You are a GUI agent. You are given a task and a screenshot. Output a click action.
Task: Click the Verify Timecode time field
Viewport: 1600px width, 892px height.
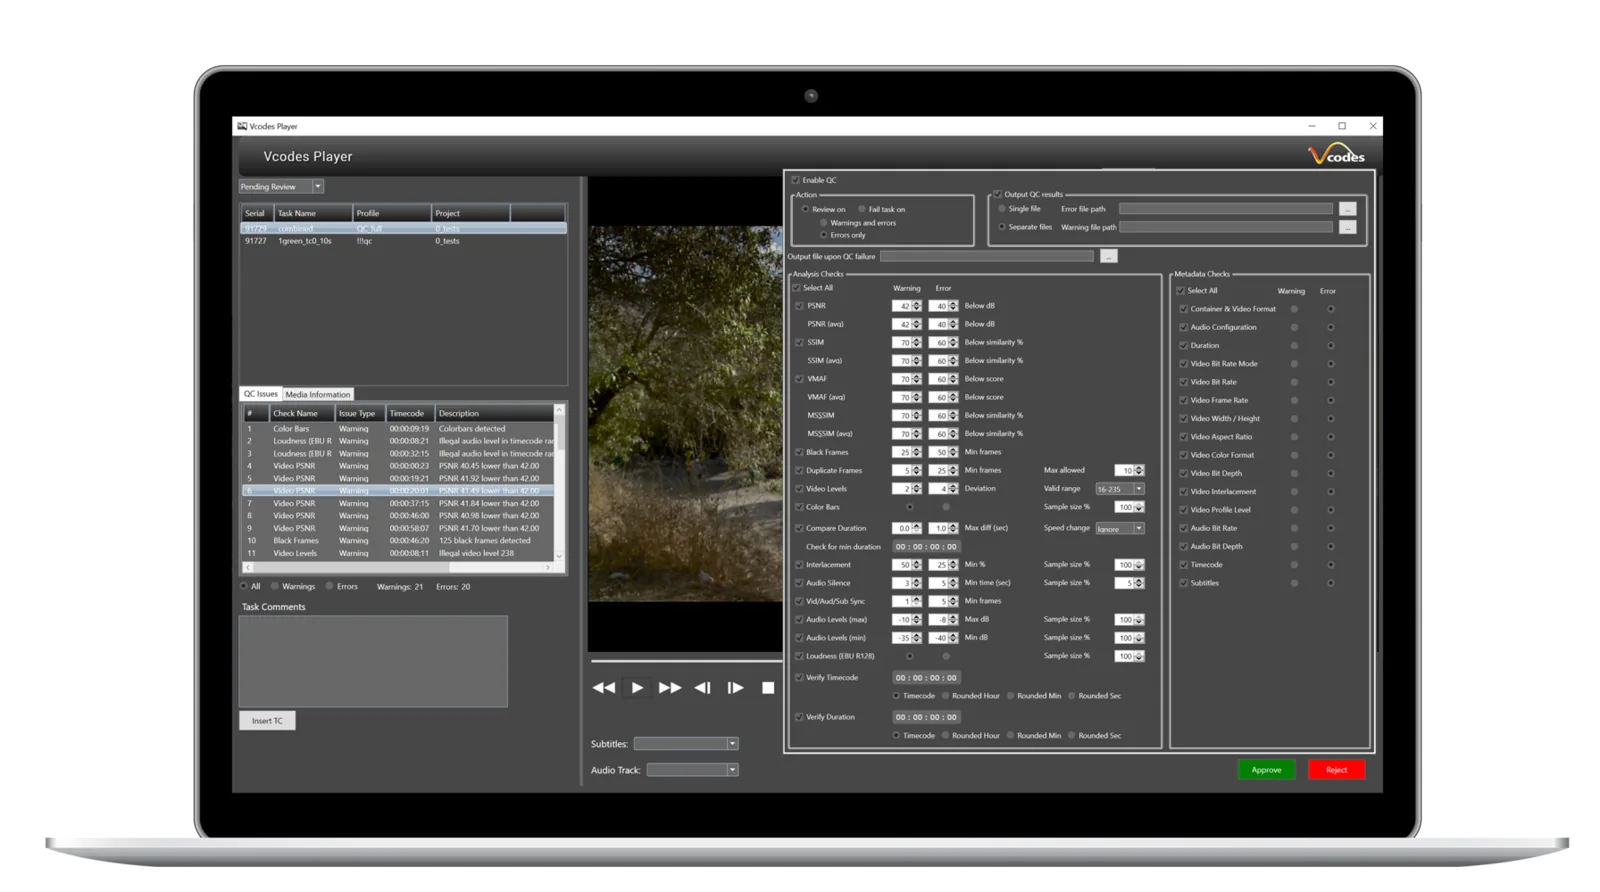point(926,678)
